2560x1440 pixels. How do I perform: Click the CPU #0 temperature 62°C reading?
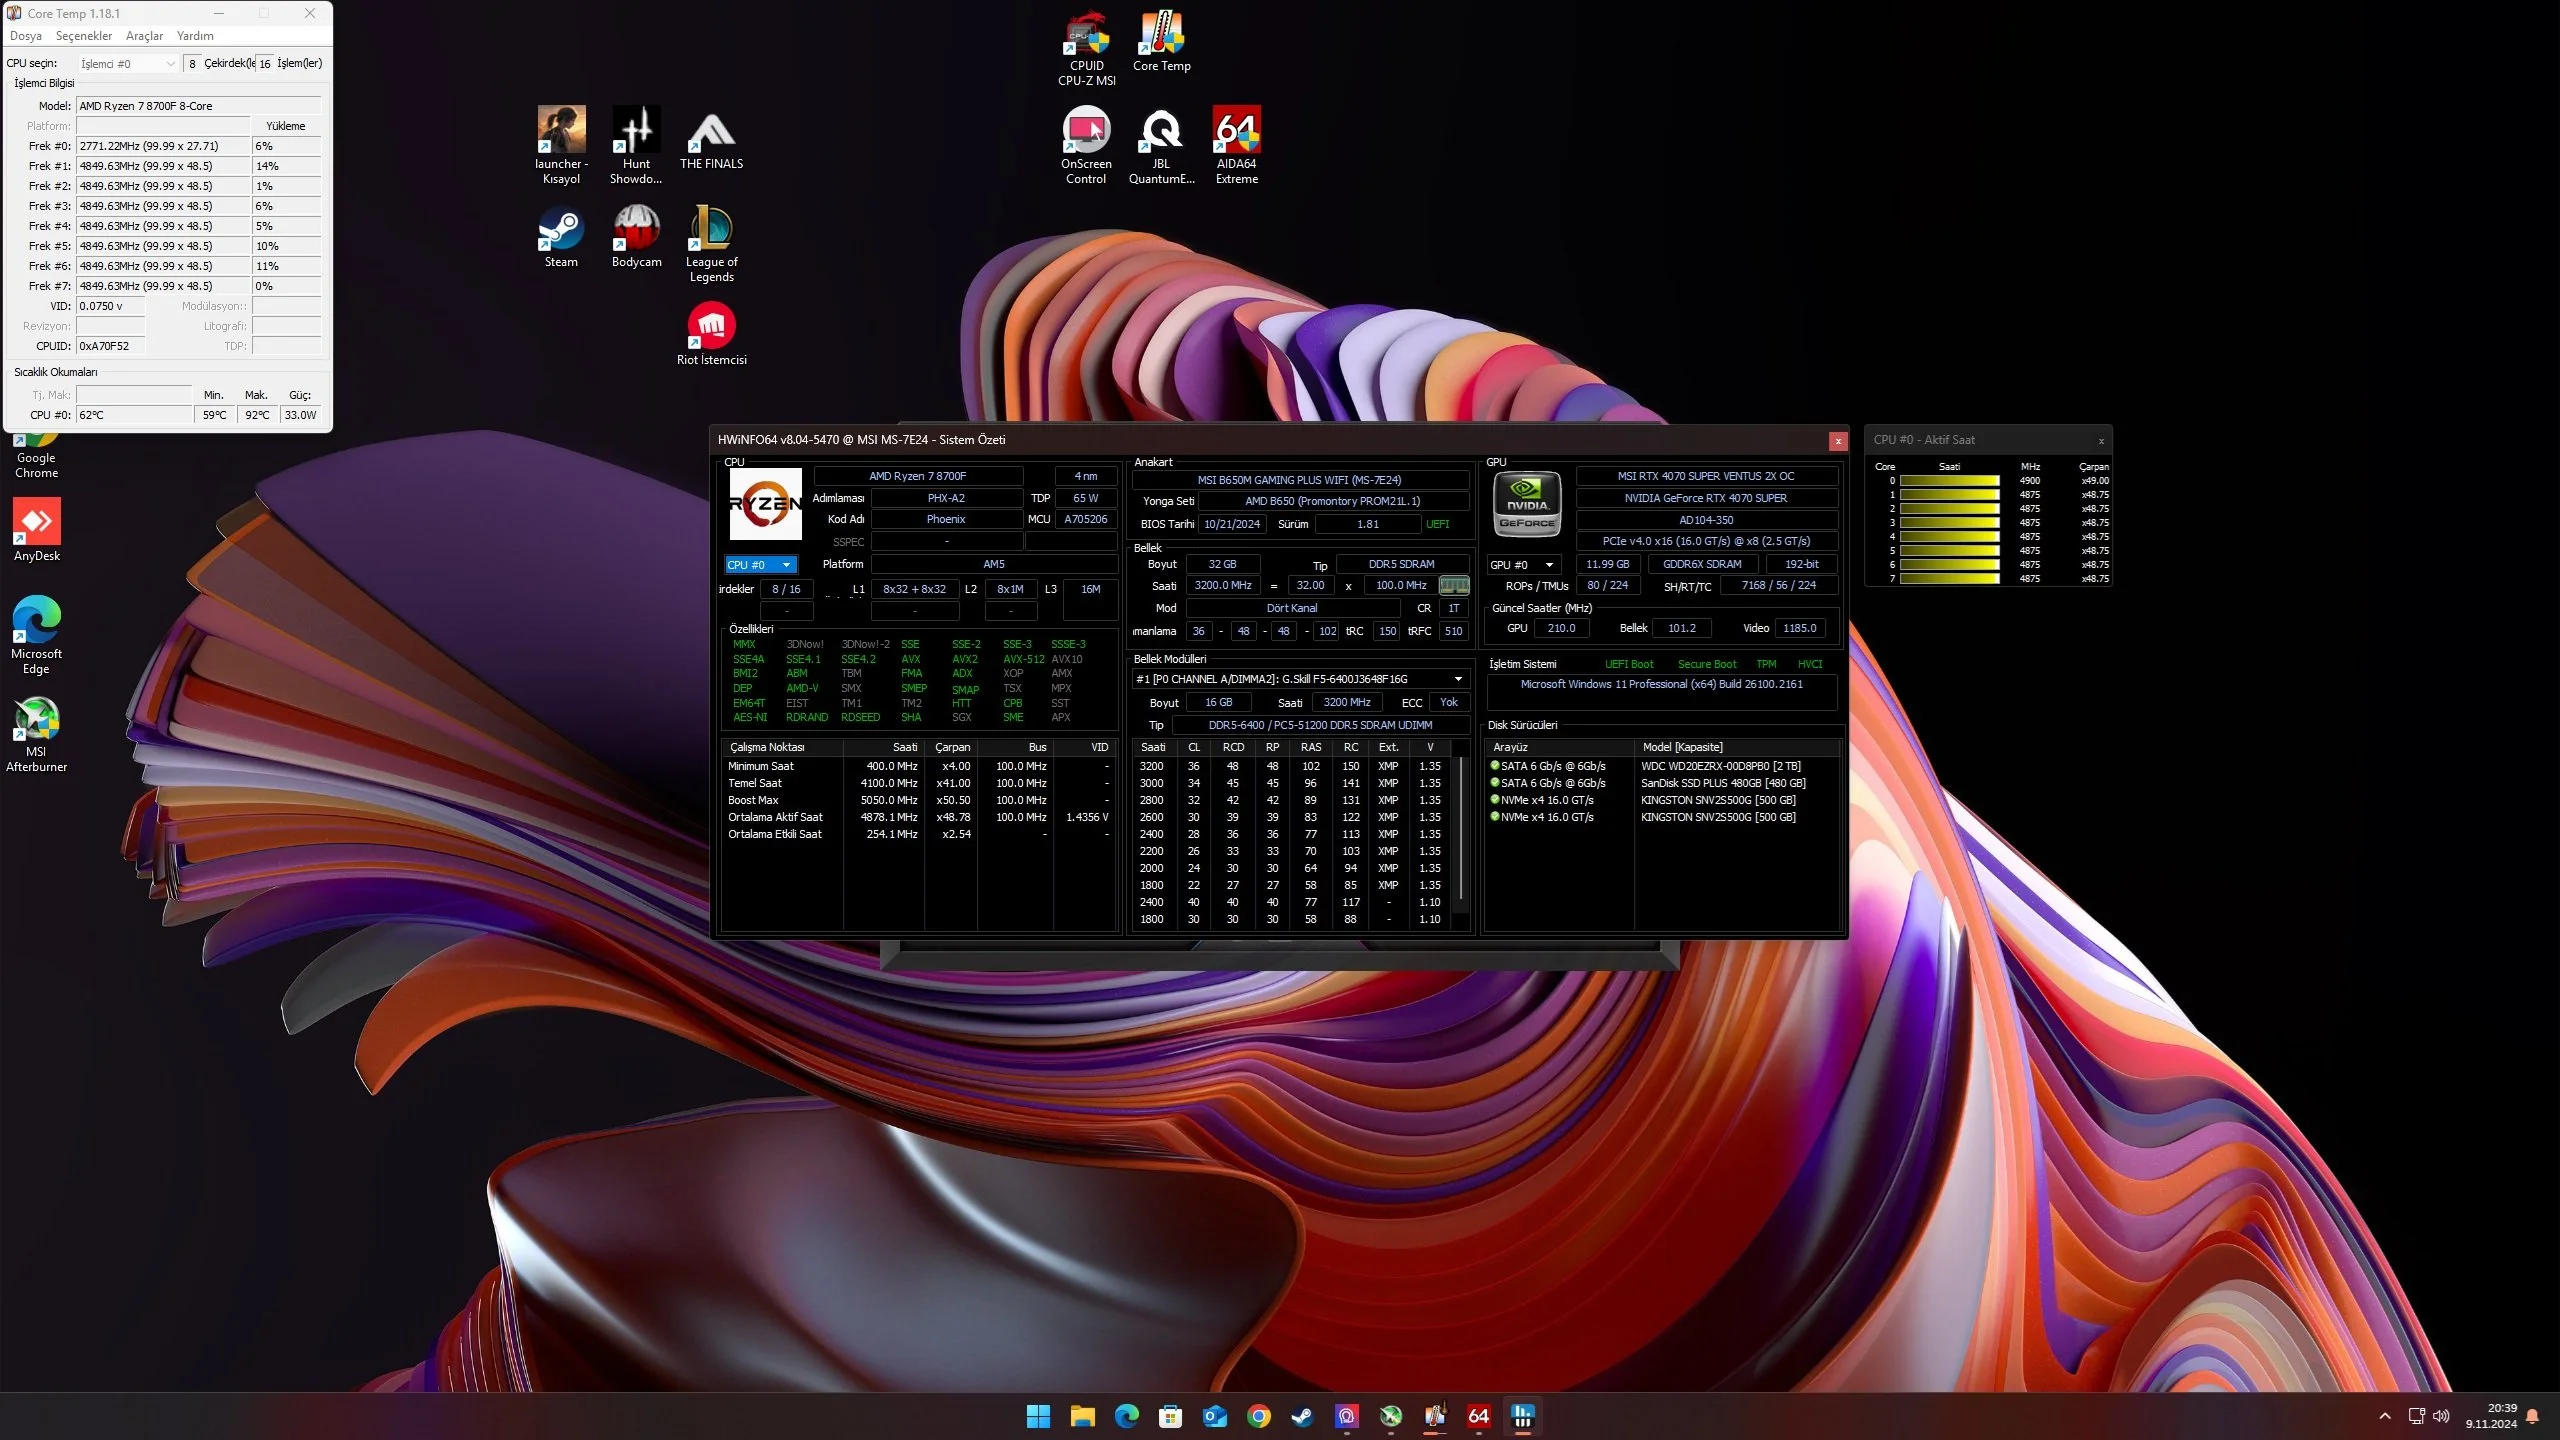coord(134,415)
